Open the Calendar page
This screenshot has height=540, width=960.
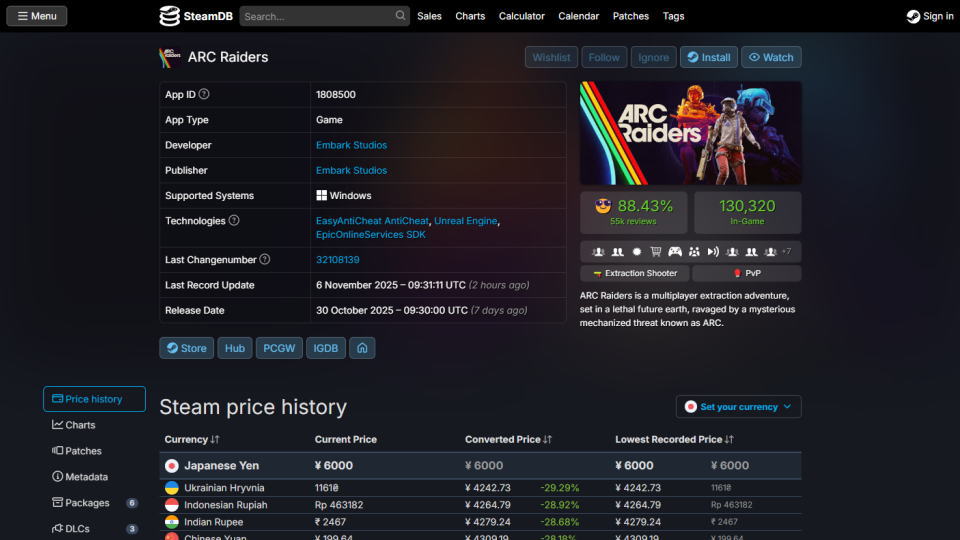[578, 16]
